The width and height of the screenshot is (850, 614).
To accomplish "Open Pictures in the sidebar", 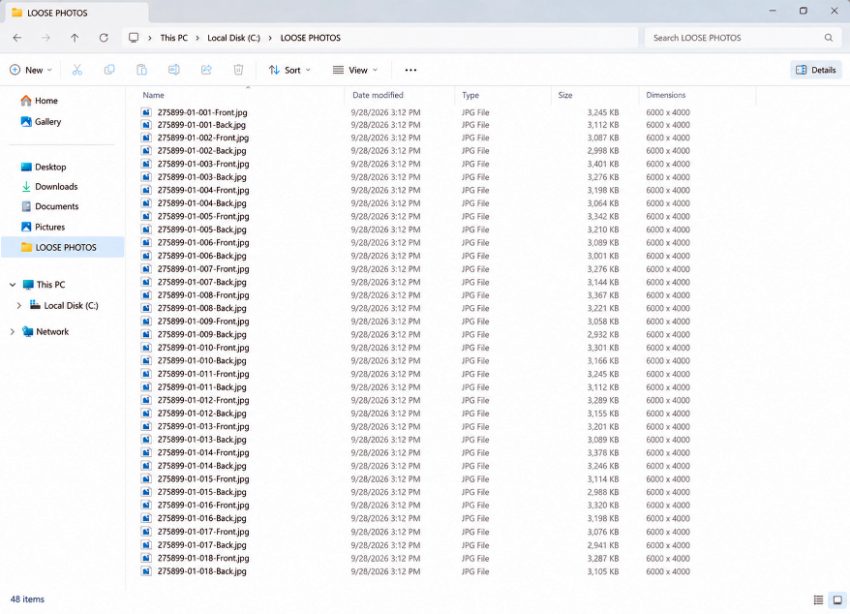I will (x=43, y=227).
